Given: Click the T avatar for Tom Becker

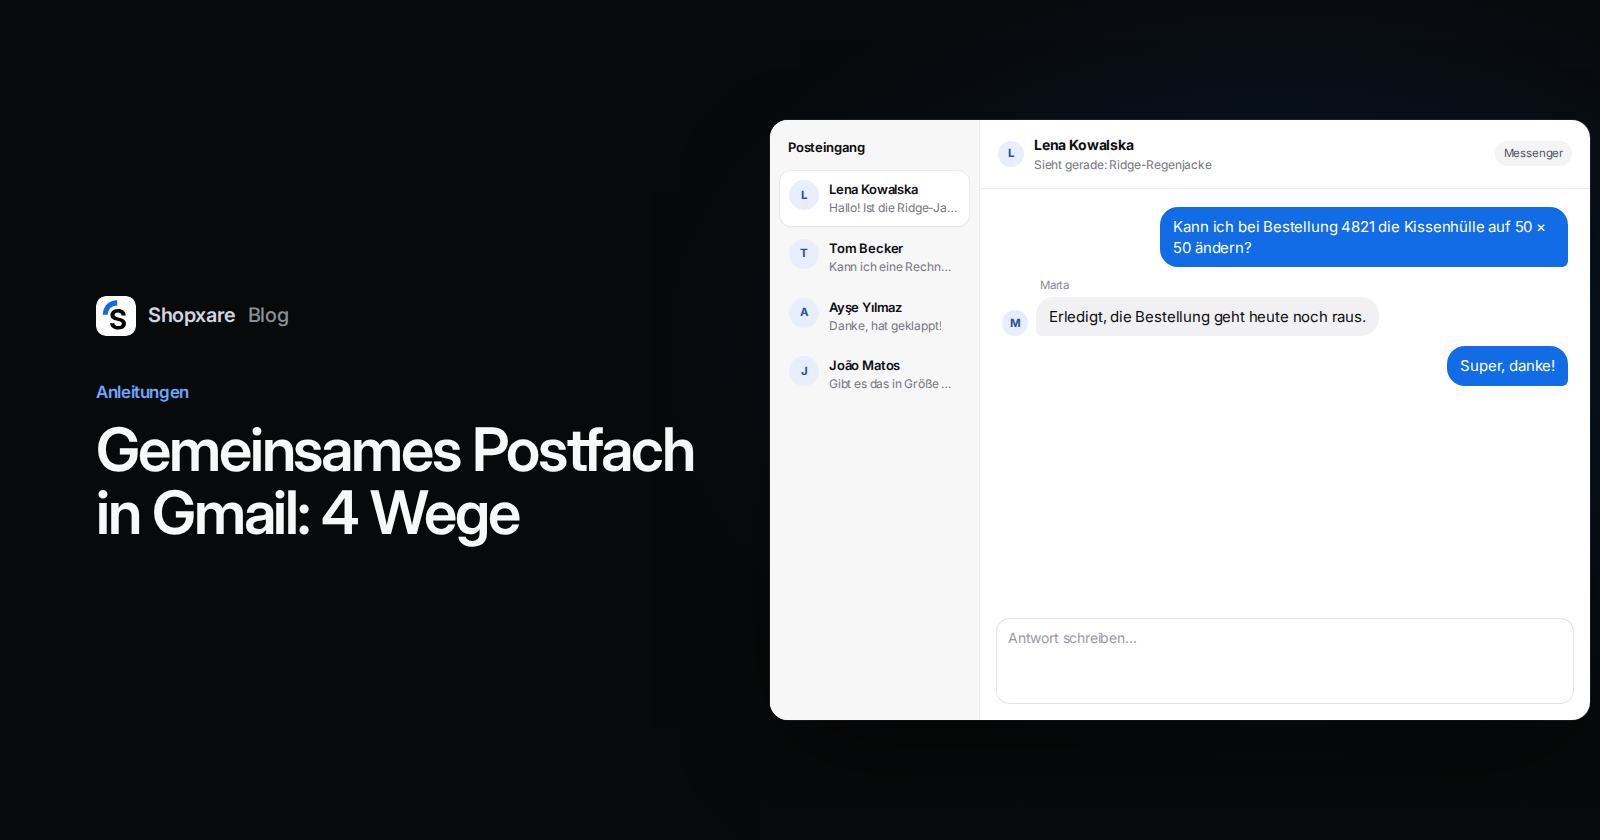Looking at the screenshot, I should [804, 253].
